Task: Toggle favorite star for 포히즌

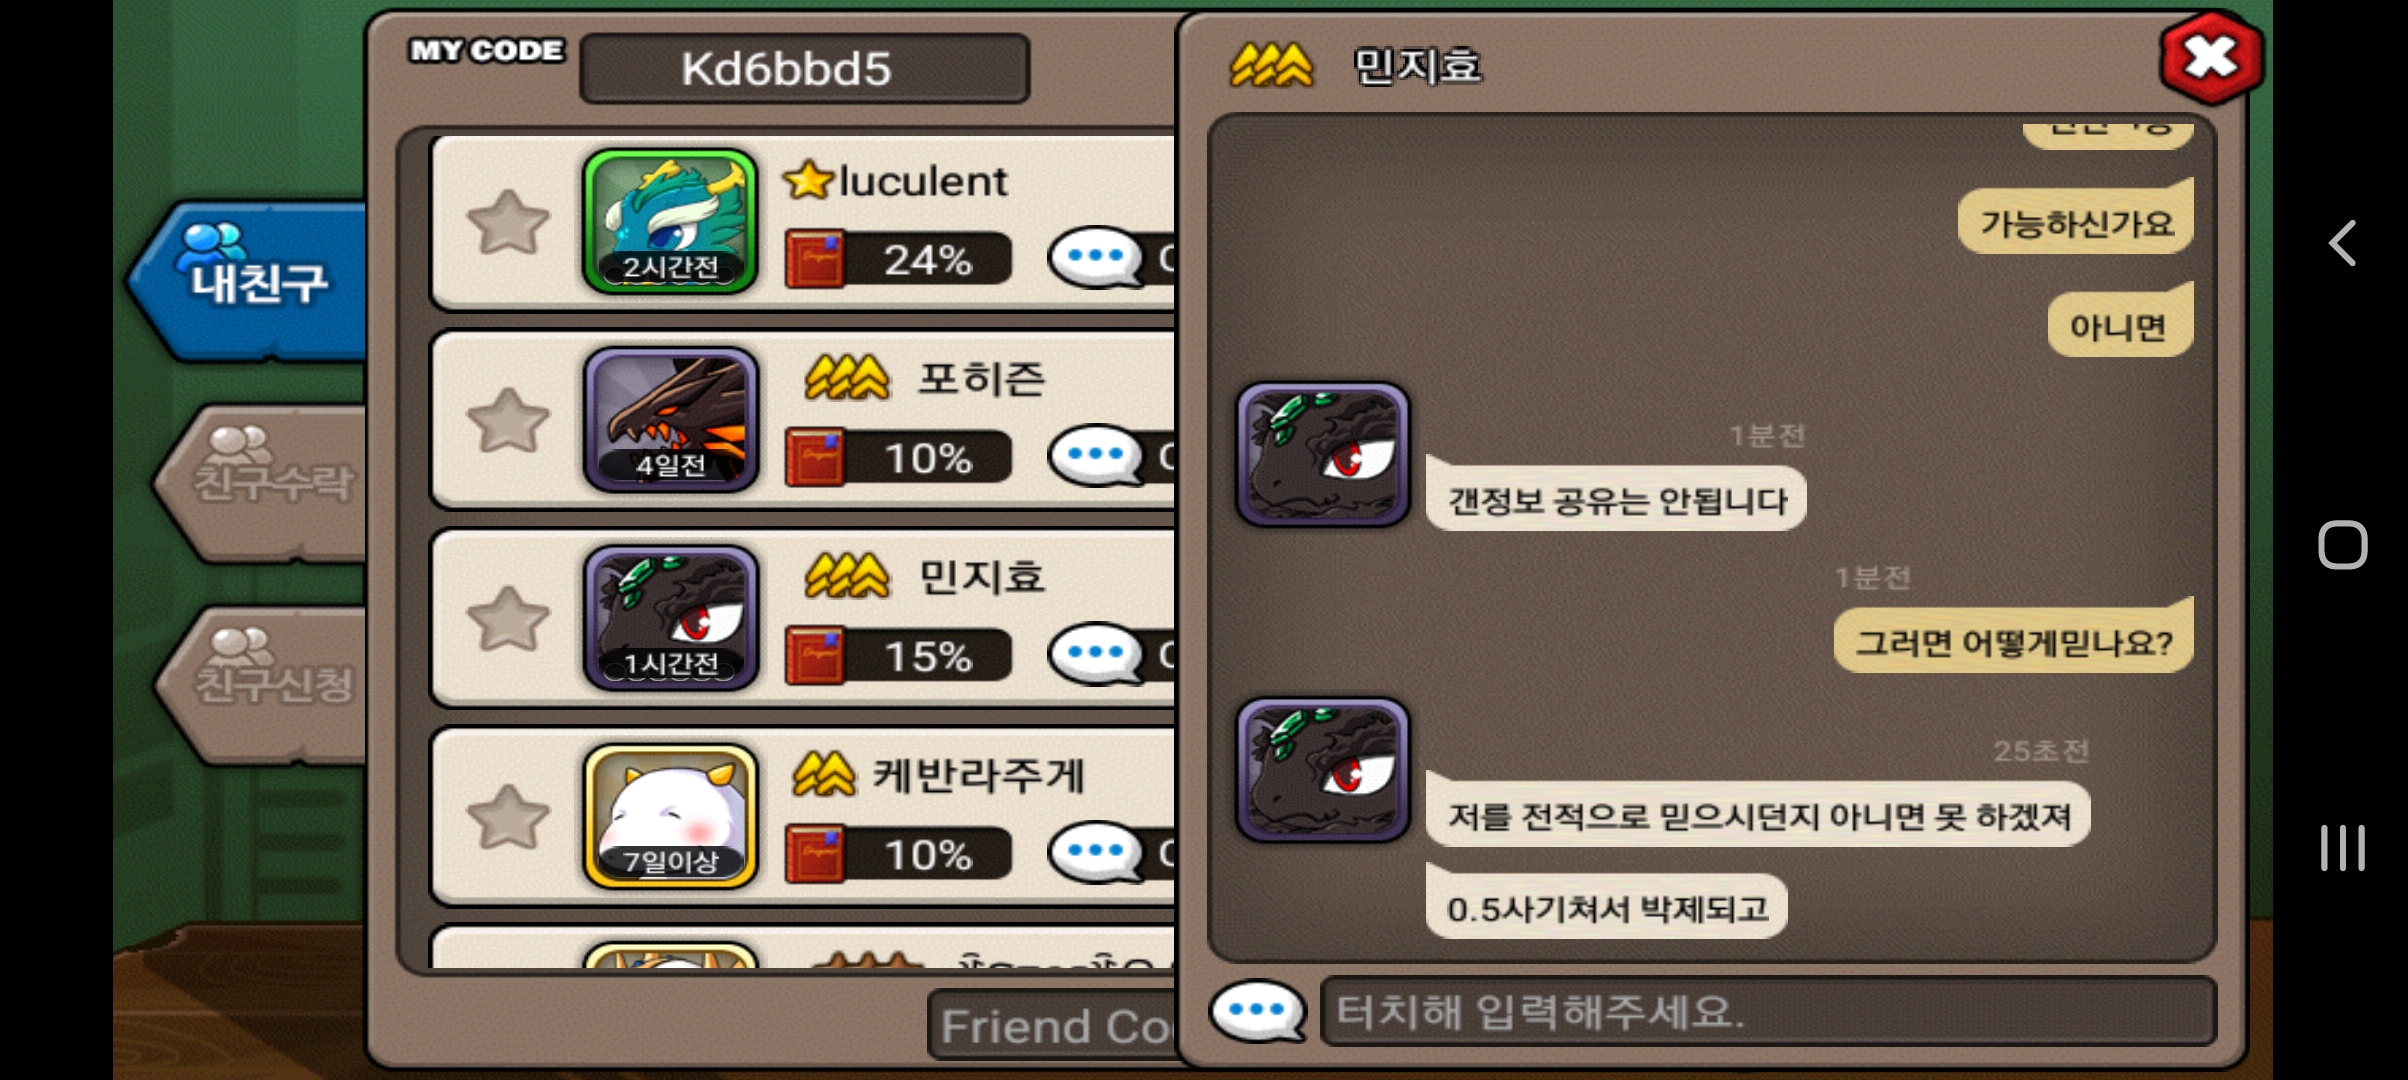Action: point(508,420)
